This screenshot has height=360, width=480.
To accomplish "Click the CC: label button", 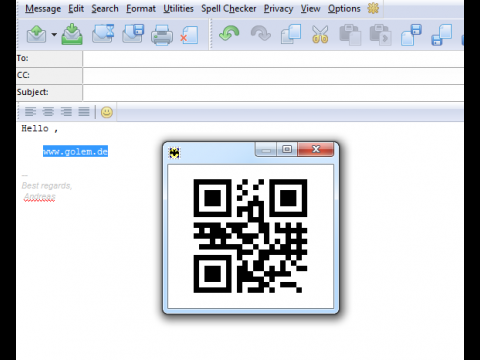I will [x=49, y=76].
